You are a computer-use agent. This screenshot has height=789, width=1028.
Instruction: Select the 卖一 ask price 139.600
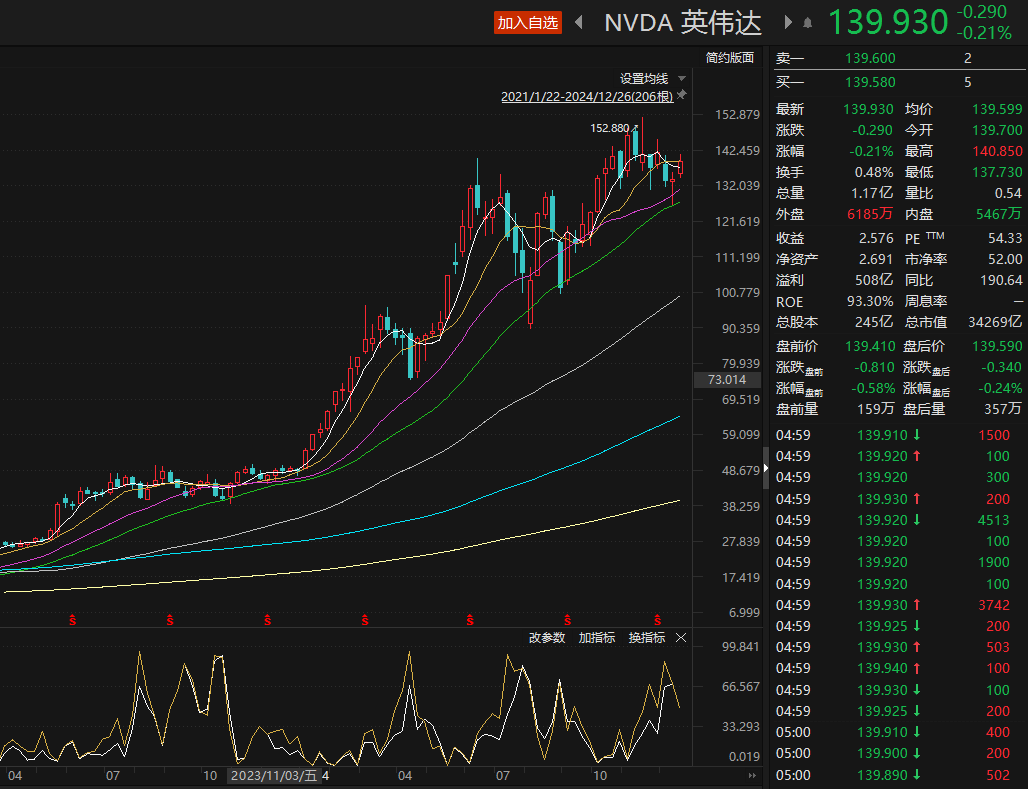point(870,59)
